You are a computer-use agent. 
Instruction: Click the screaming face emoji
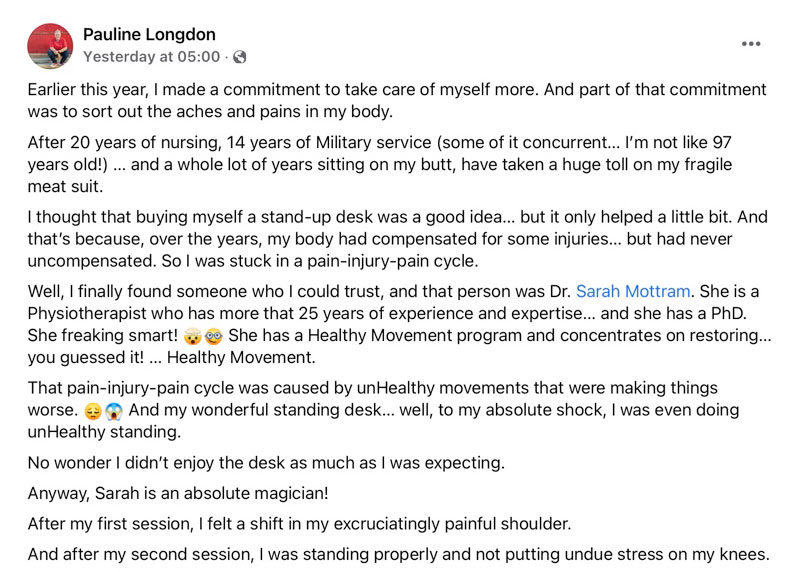click(114, 411)
